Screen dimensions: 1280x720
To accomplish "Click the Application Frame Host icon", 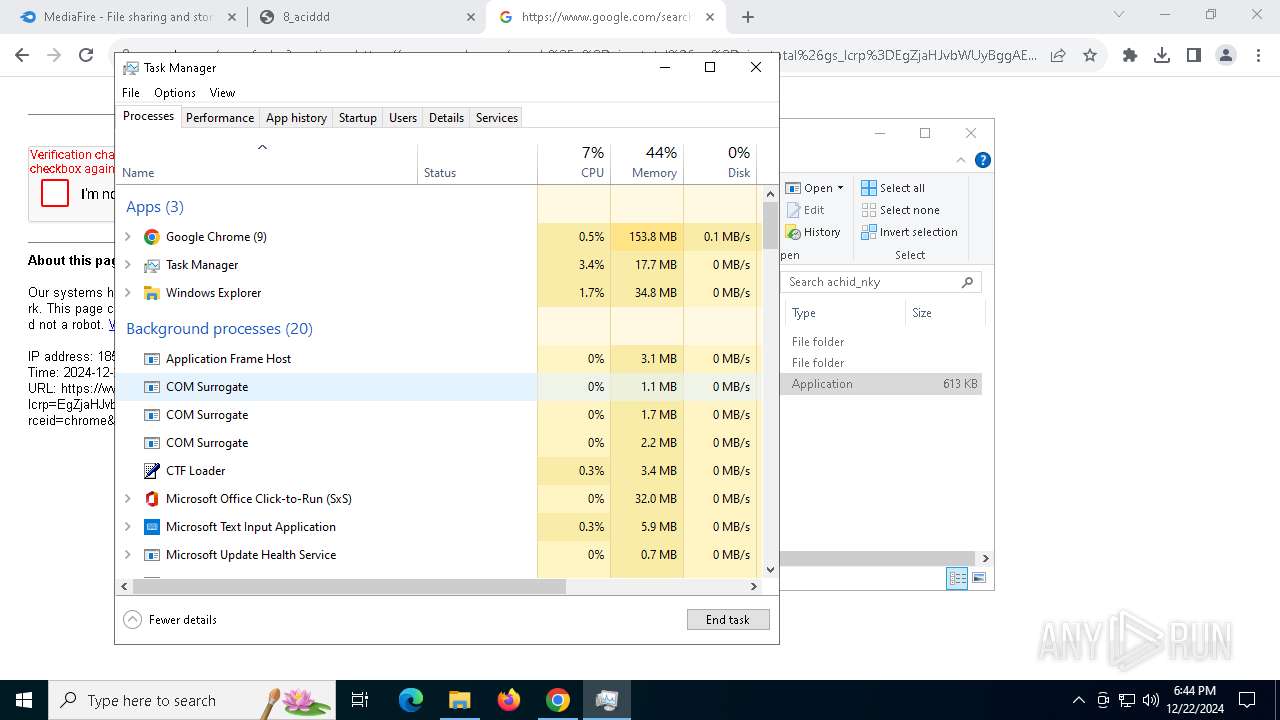I will 152,359.
